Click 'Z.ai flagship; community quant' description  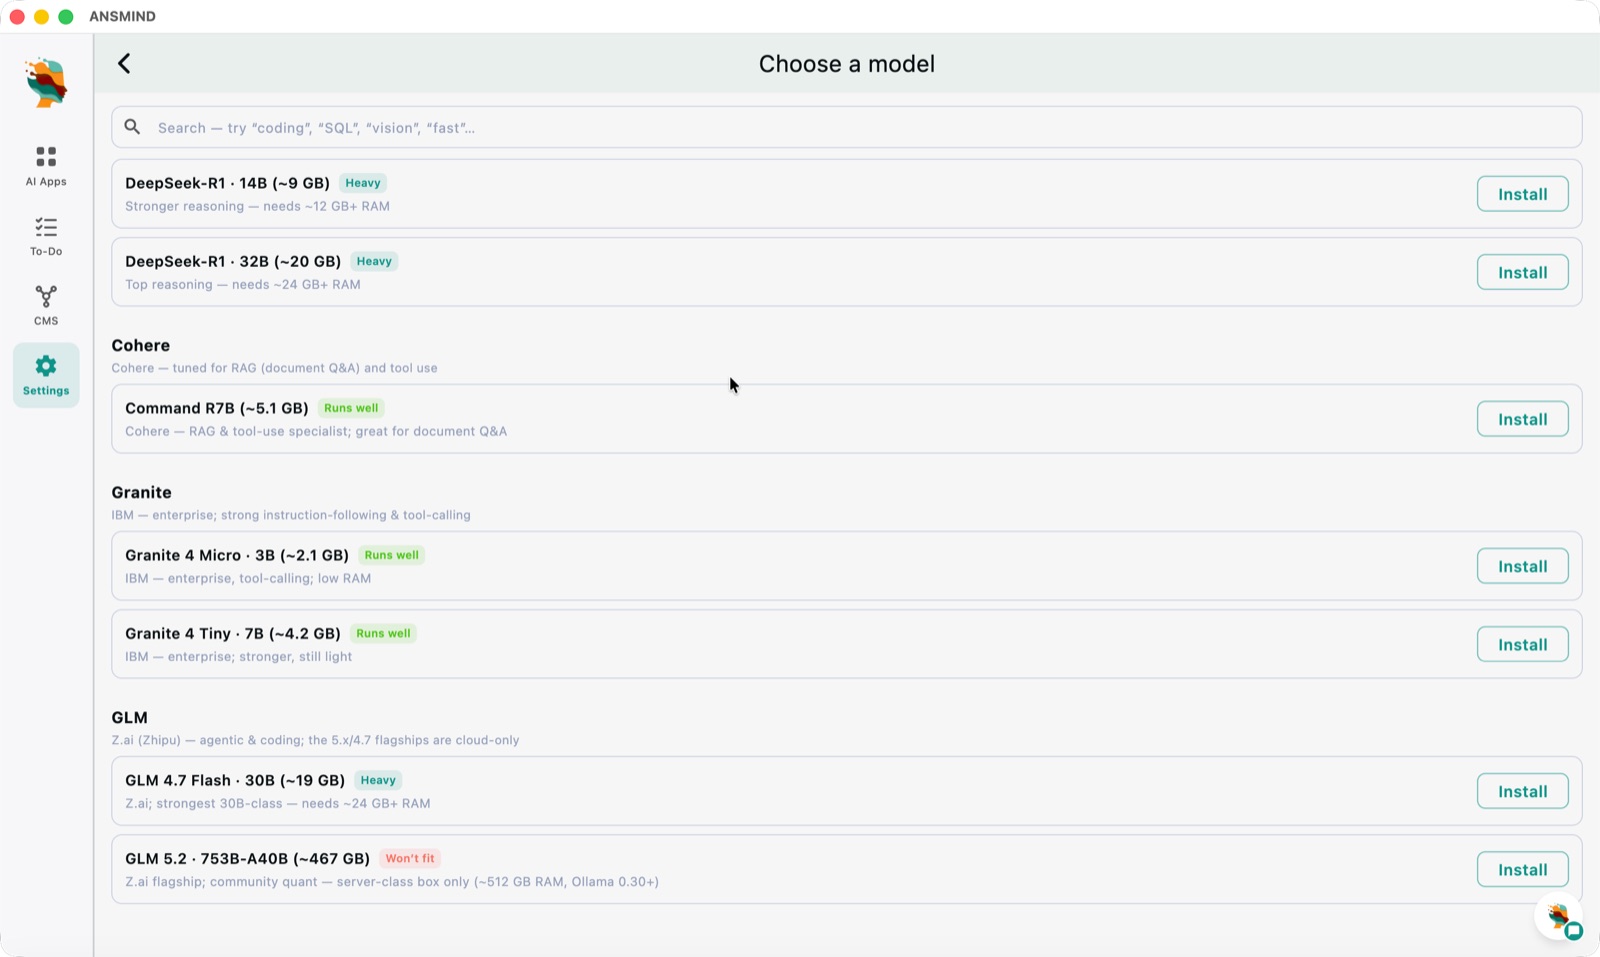[x=392, y=881]
